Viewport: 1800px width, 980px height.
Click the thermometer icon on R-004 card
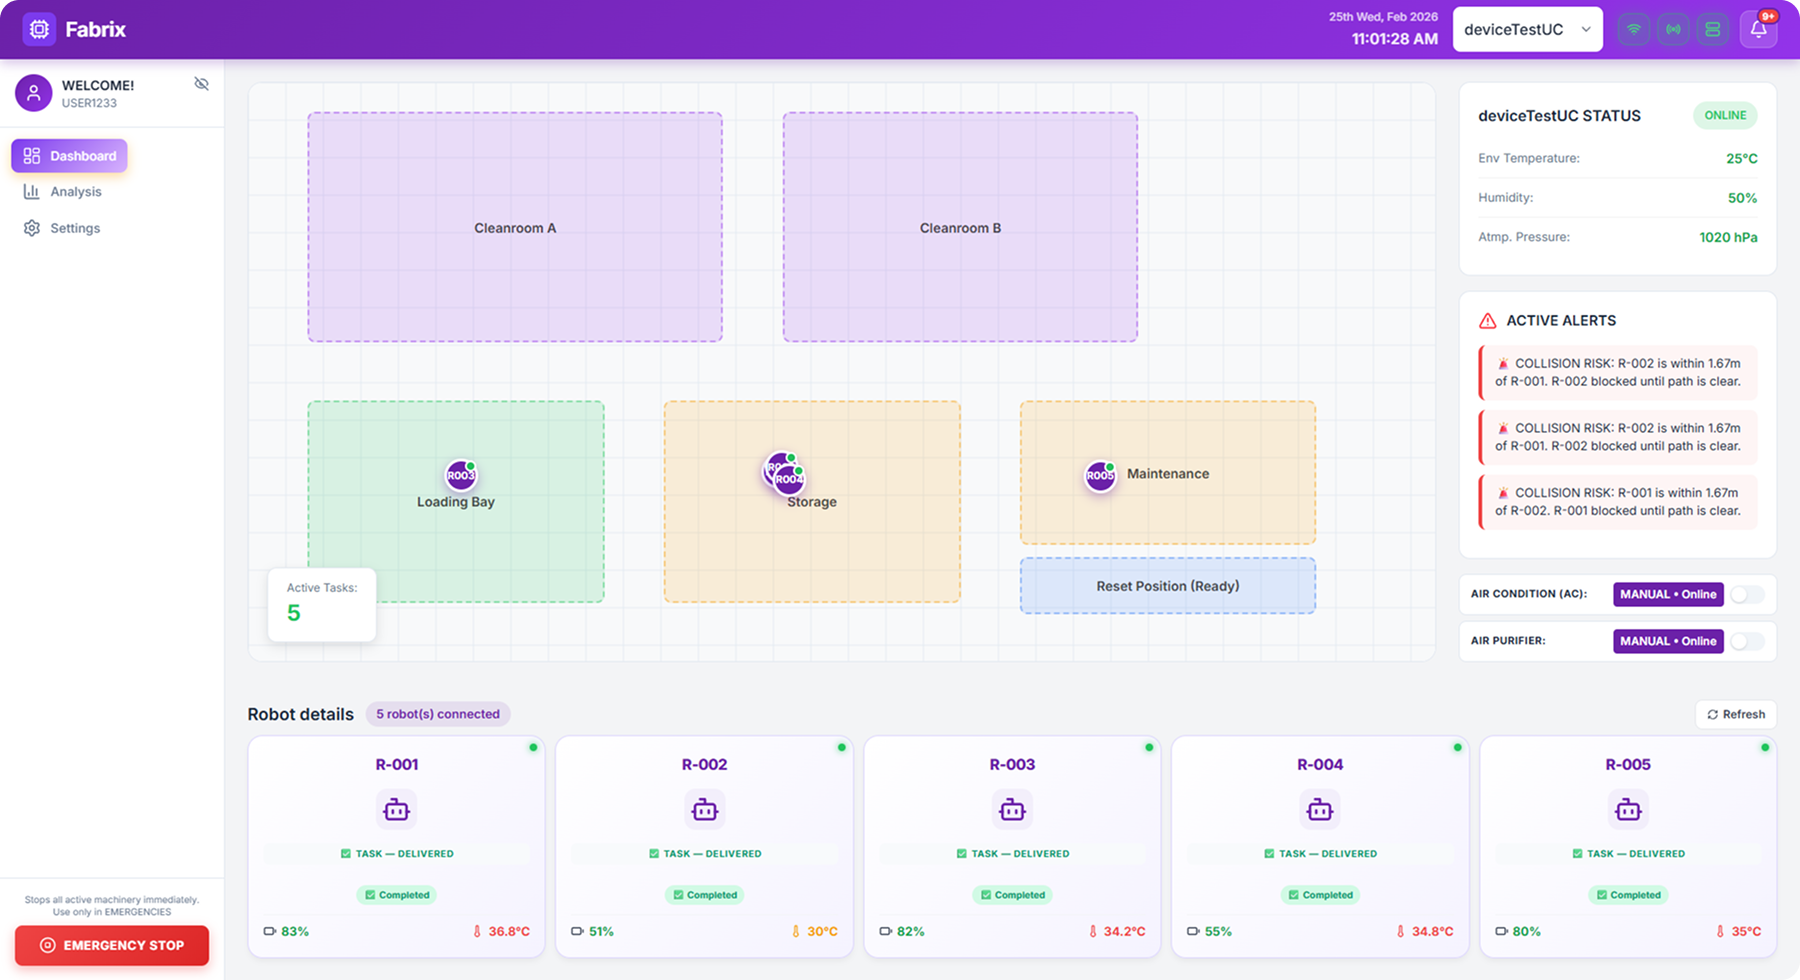click(1400, 931)
